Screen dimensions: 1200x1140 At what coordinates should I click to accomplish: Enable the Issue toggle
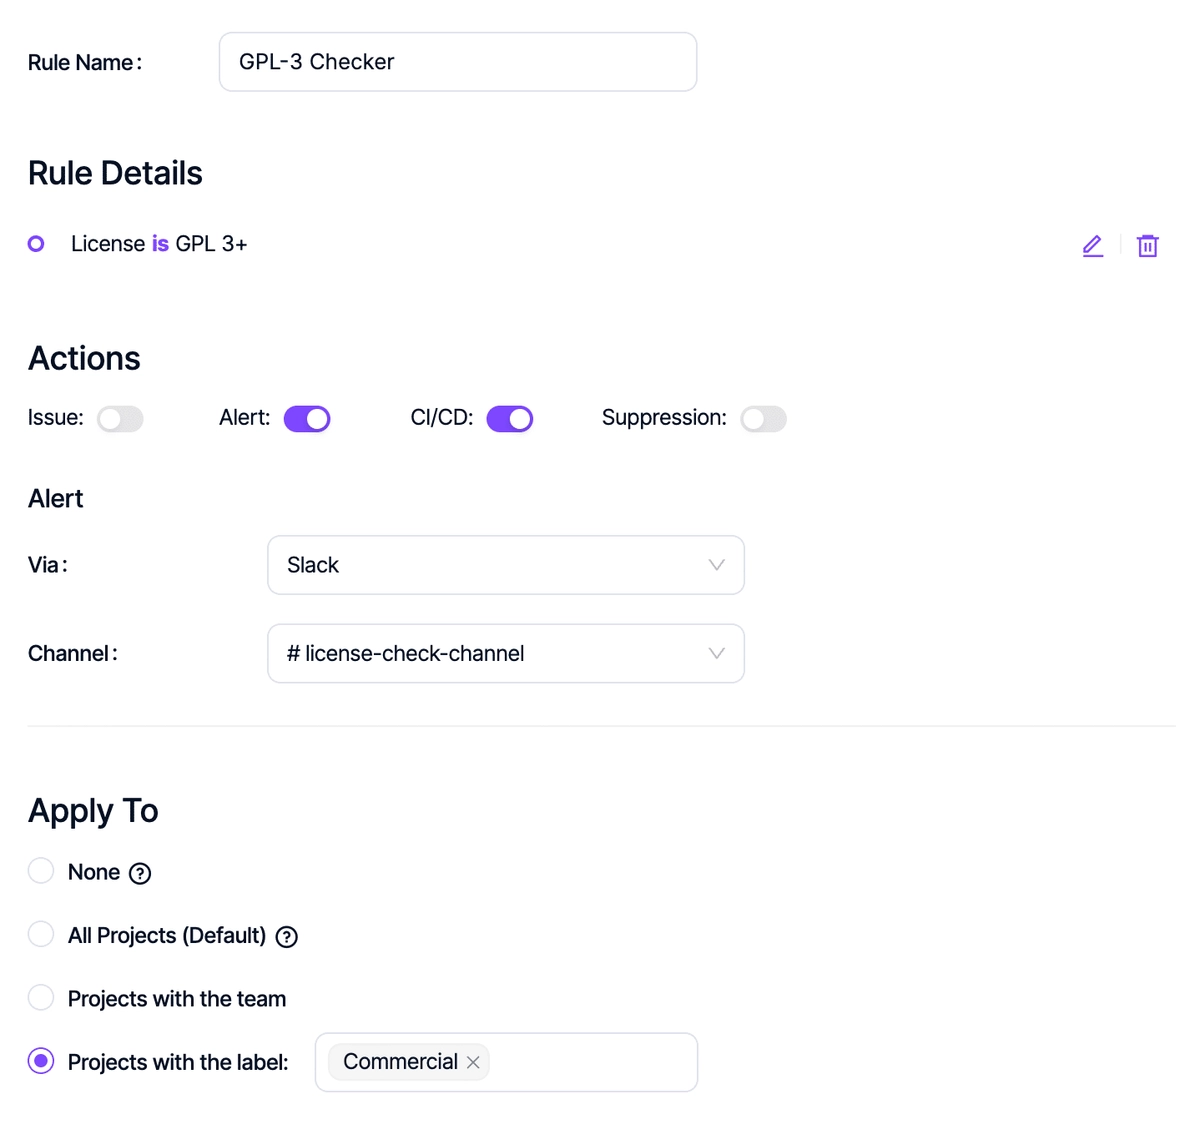[x=120, y=419]
